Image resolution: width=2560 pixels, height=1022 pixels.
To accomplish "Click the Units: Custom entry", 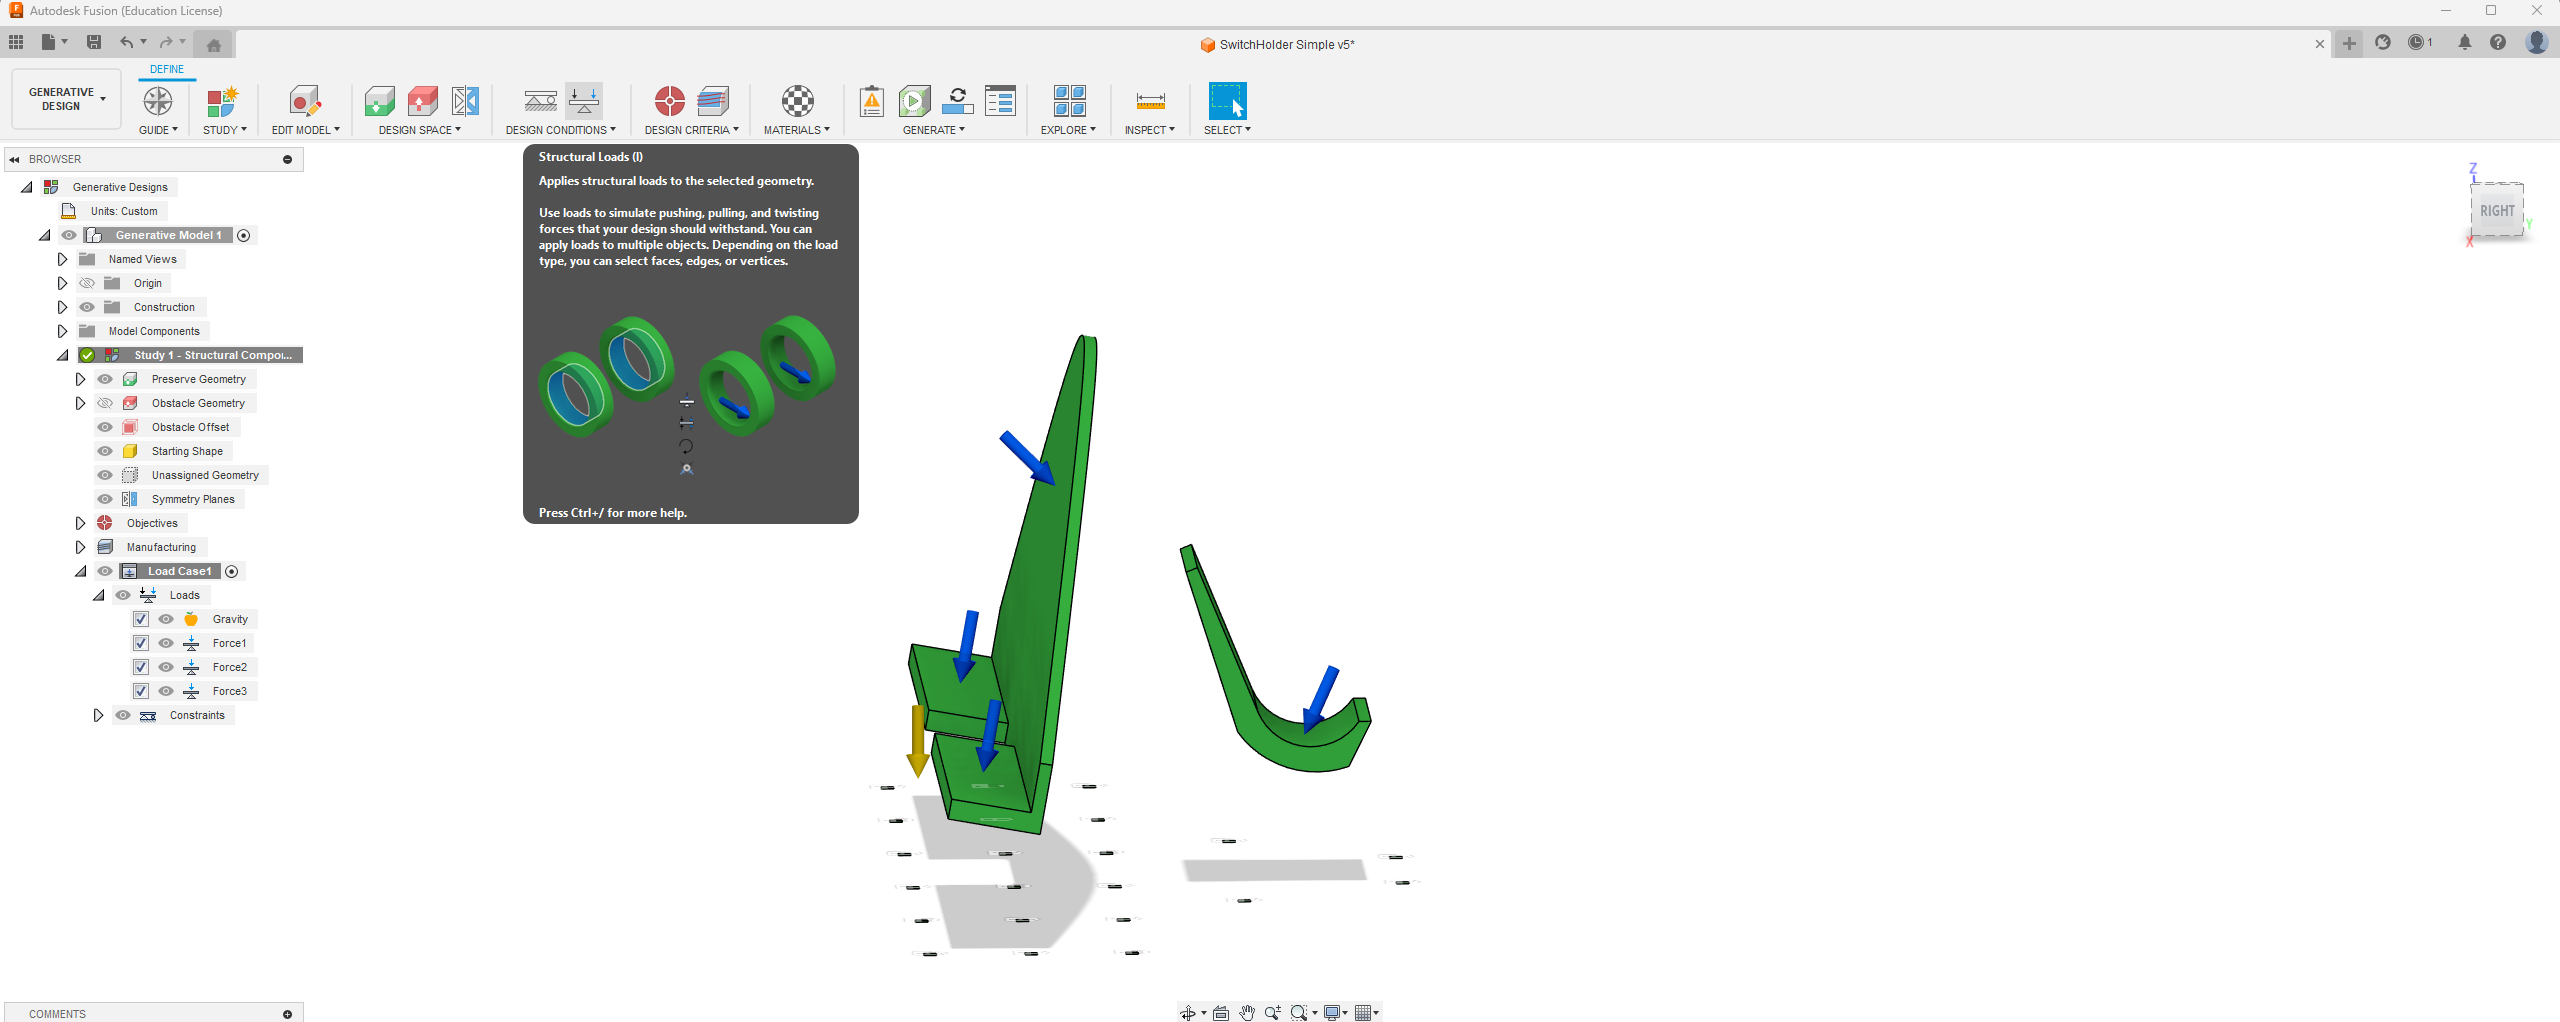I will pos(124,211).
